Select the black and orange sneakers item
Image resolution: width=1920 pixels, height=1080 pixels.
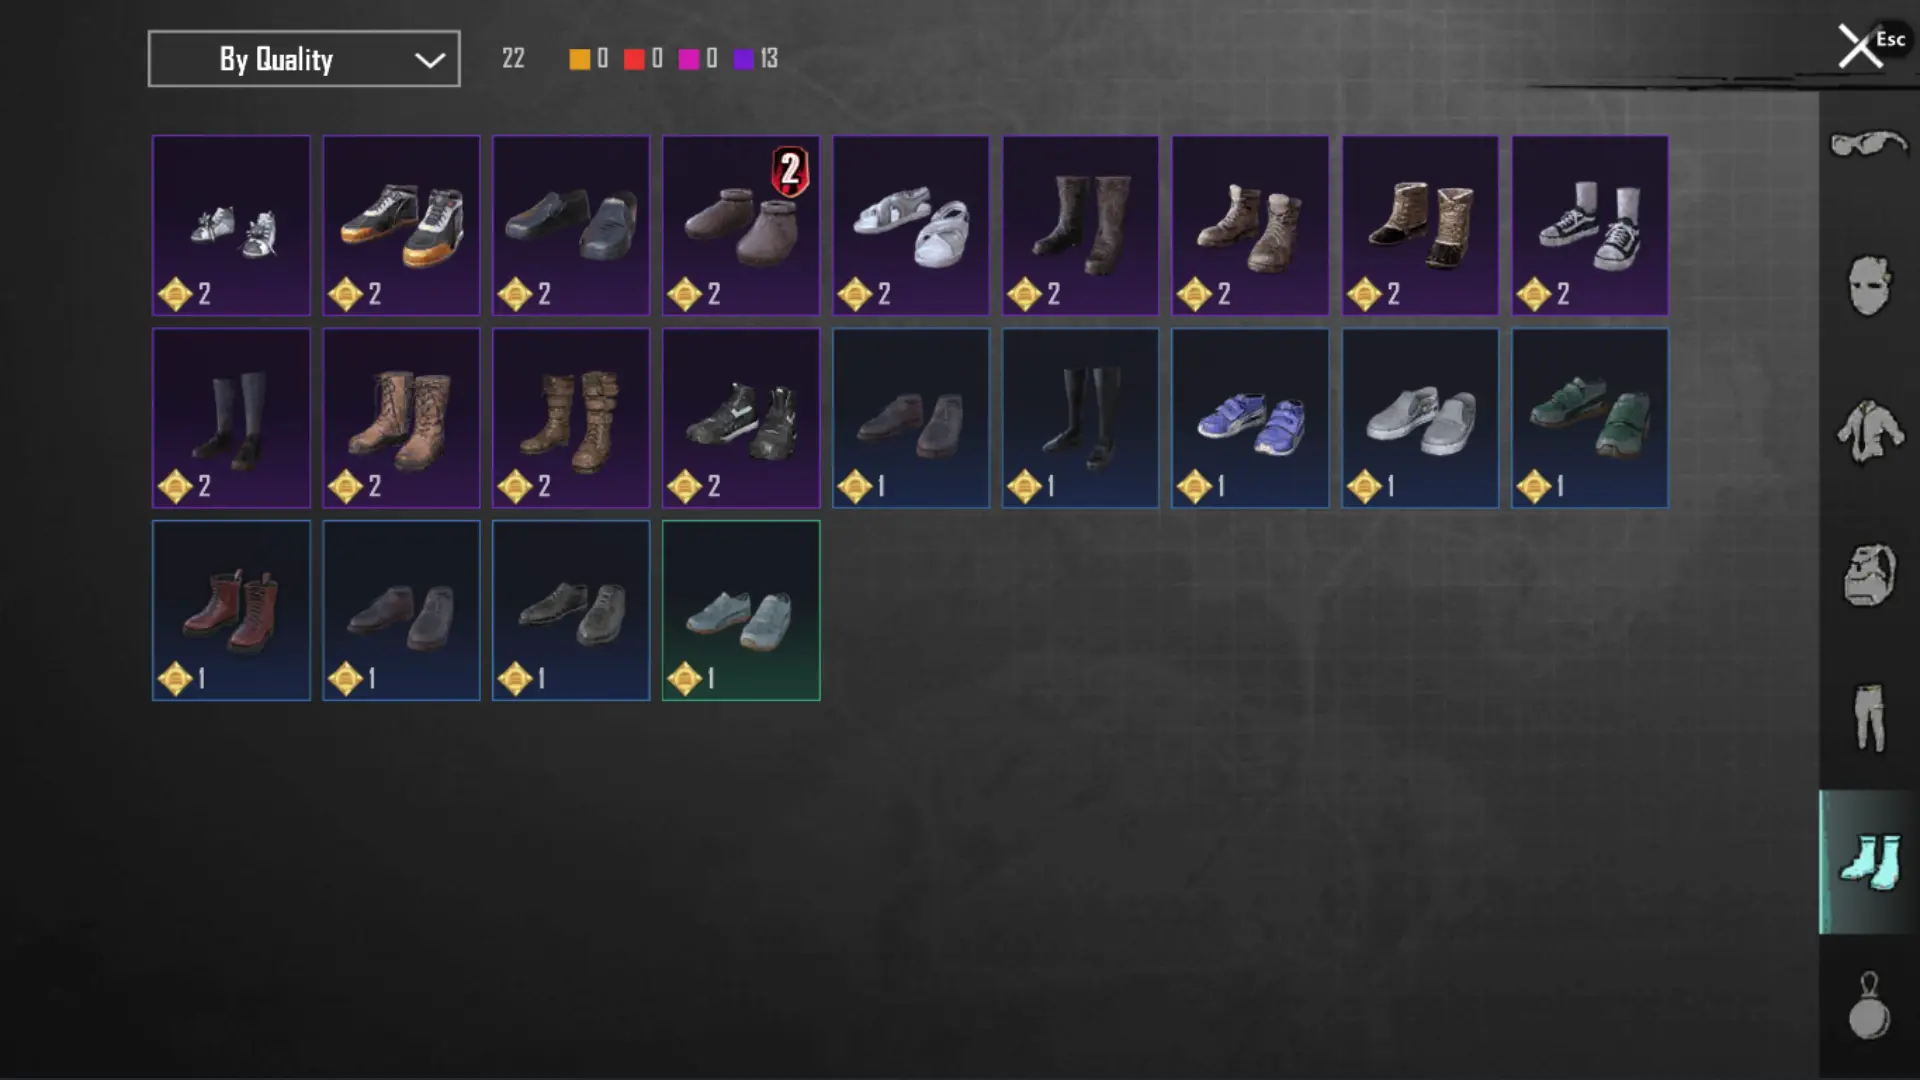401,226
